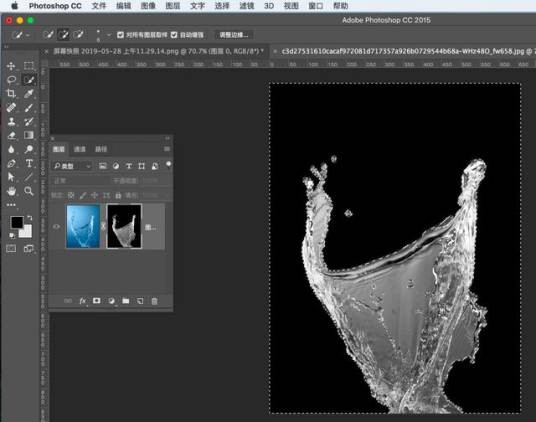Select the black-and-white layer mask thumbnail
The image size is (536, 422).
(124, 226)
